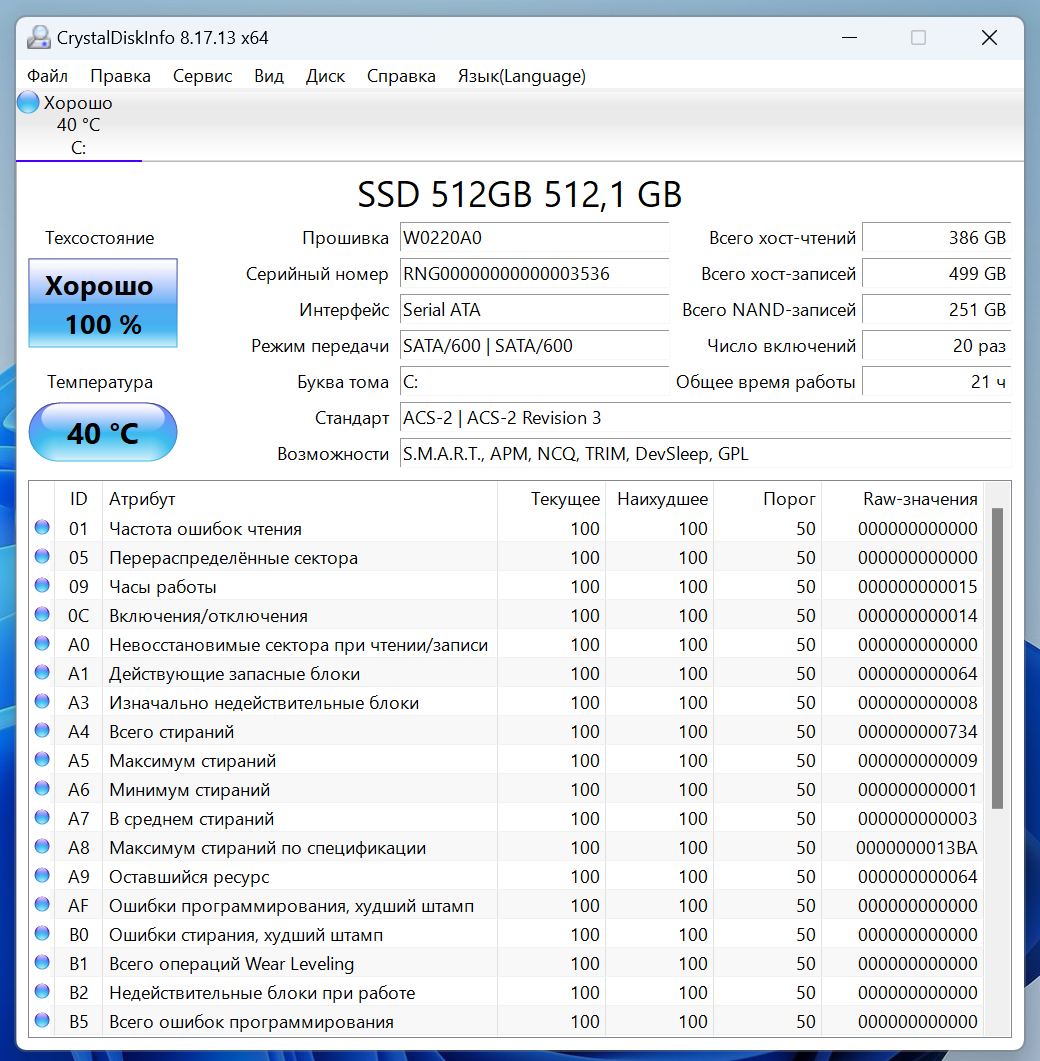Image resolution: width=1040 pixels, height=1061 pixels.
Task: Click the status orb for attribute A0
Action: (42, 644)
